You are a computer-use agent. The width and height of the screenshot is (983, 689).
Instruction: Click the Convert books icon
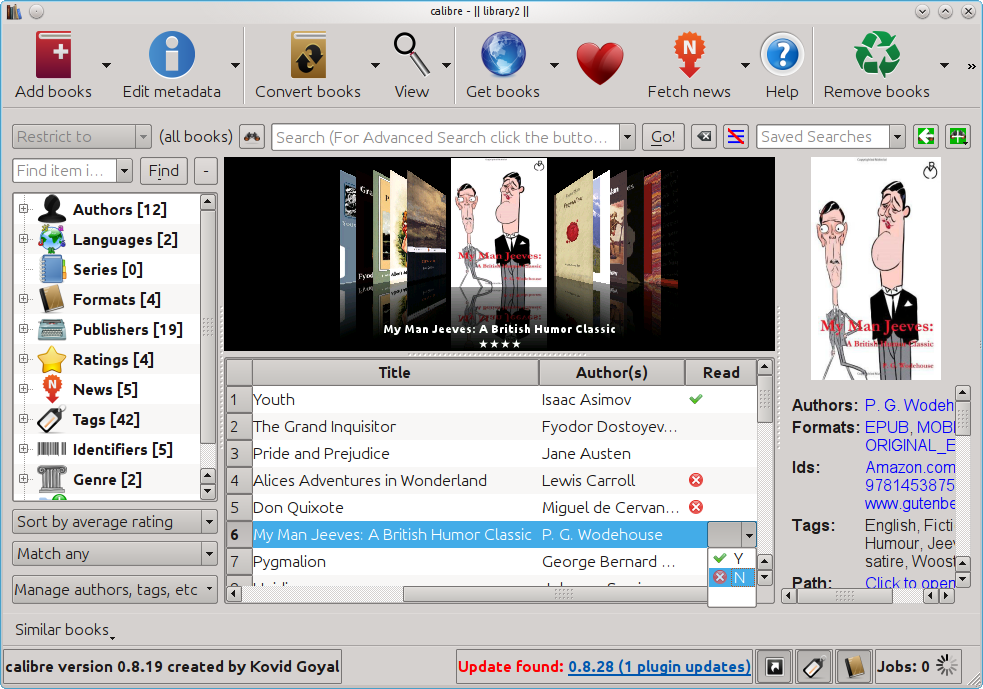(308, 55)
